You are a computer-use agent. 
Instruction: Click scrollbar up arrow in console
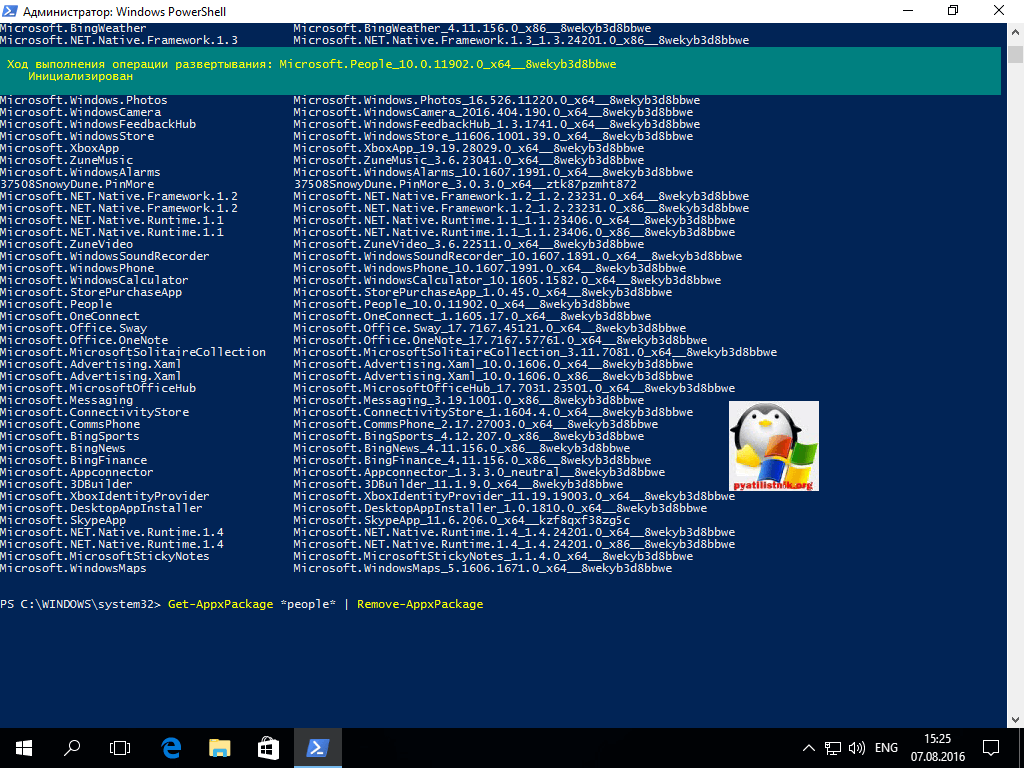pos(1015,29)
